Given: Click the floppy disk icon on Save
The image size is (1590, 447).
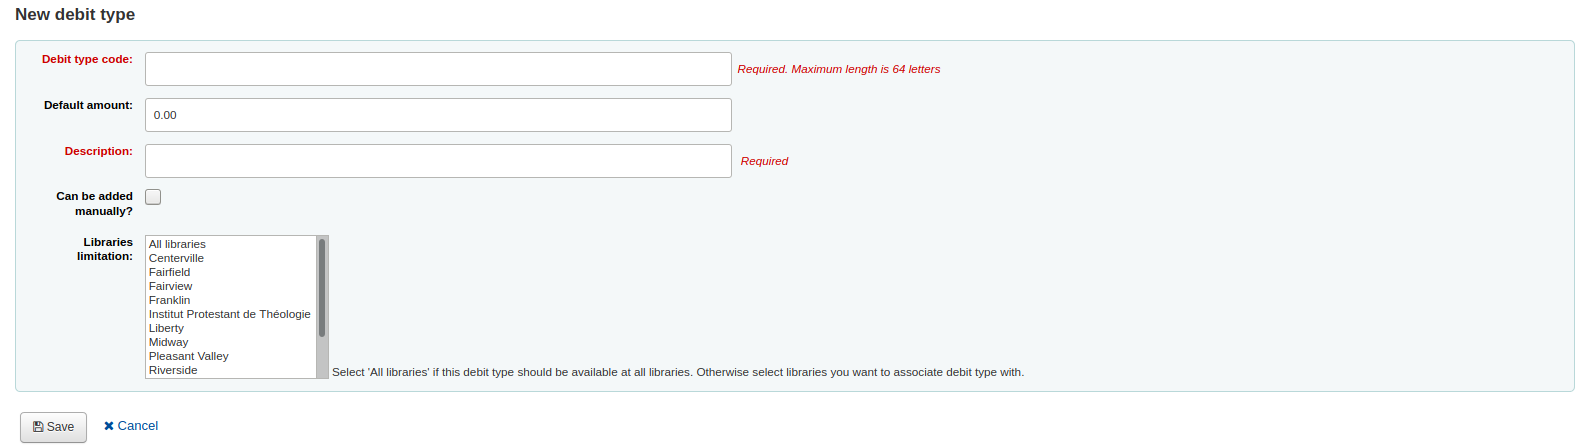Looking at the screenshot, I should (38, 427).
